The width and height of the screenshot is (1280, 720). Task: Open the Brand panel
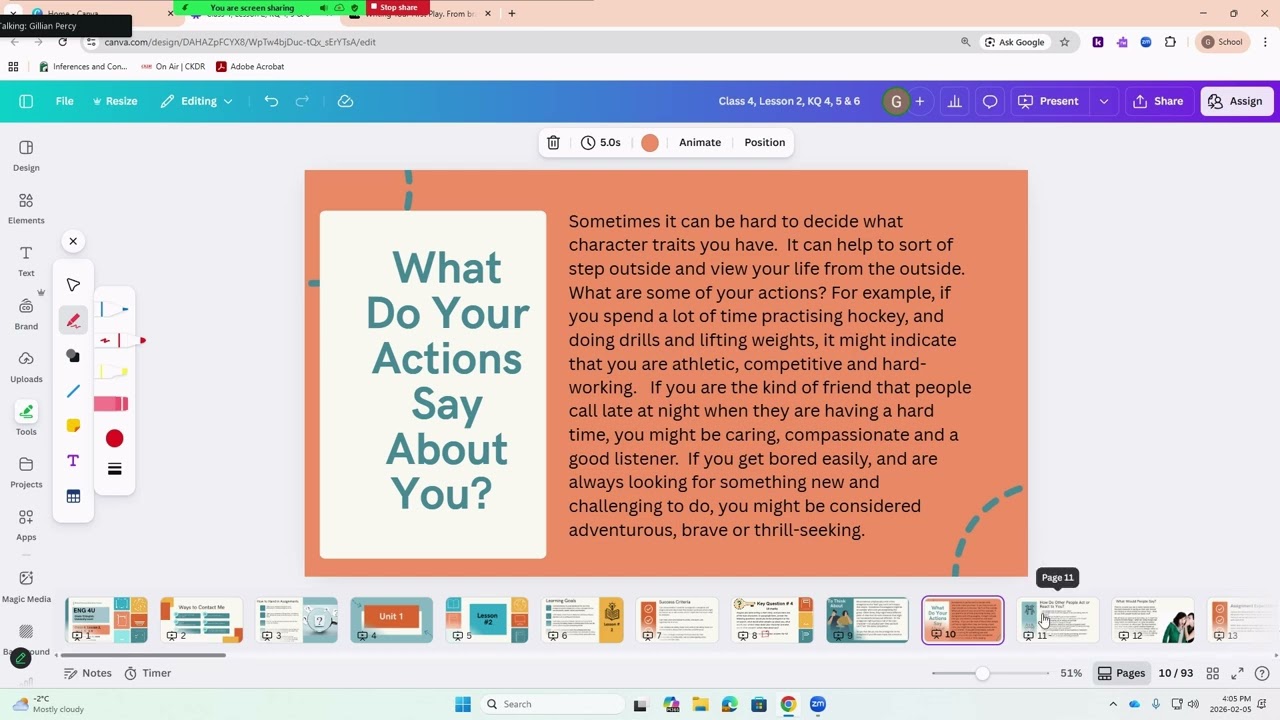click(26, 314)
